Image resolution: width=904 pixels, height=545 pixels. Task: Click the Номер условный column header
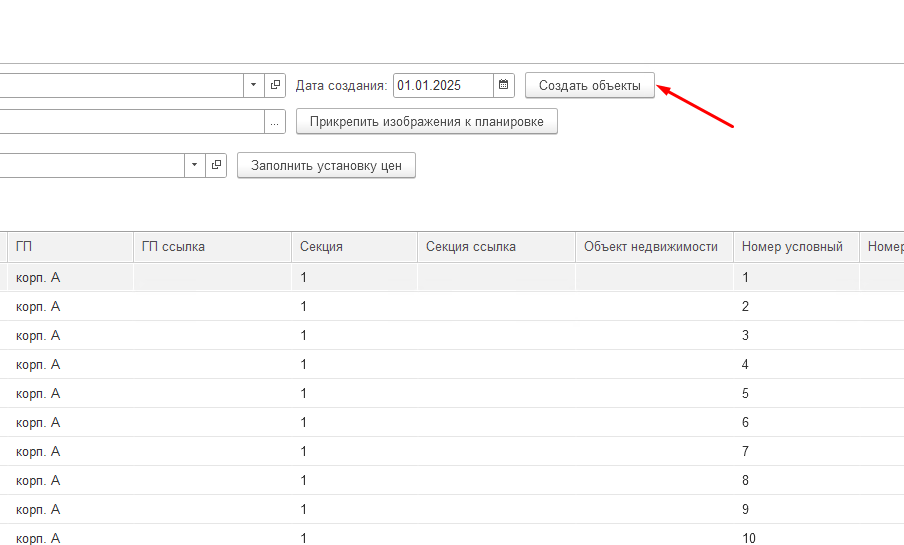tap(796, 247)
